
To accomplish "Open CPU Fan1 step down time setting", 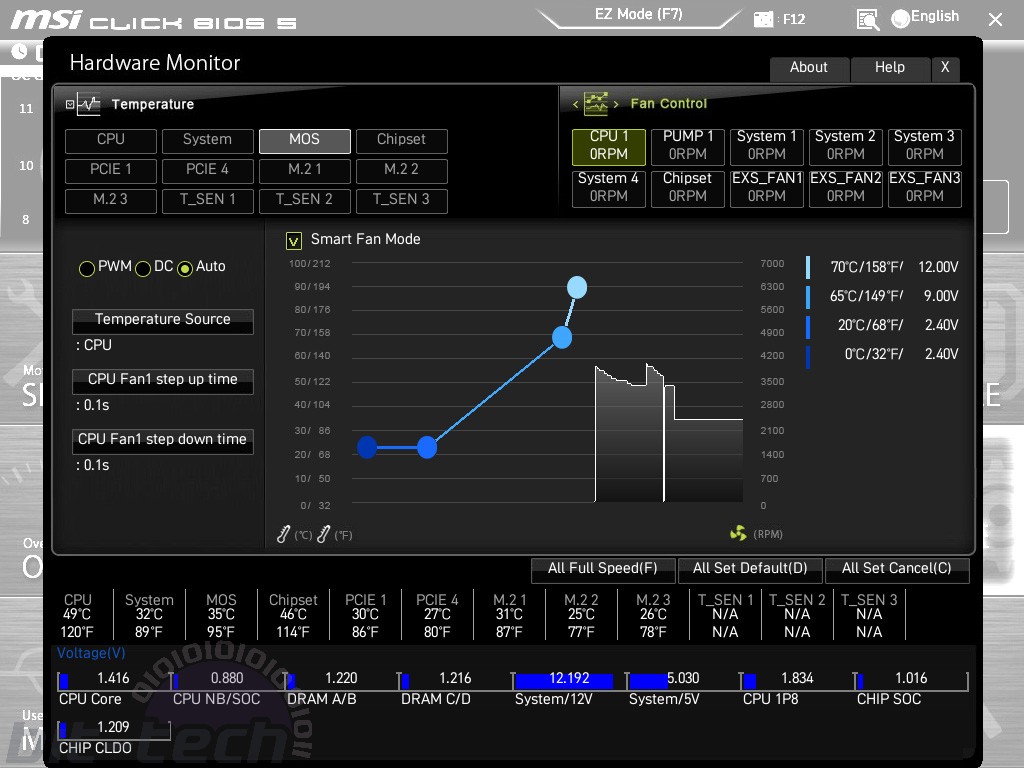I will tap(163, 441).
